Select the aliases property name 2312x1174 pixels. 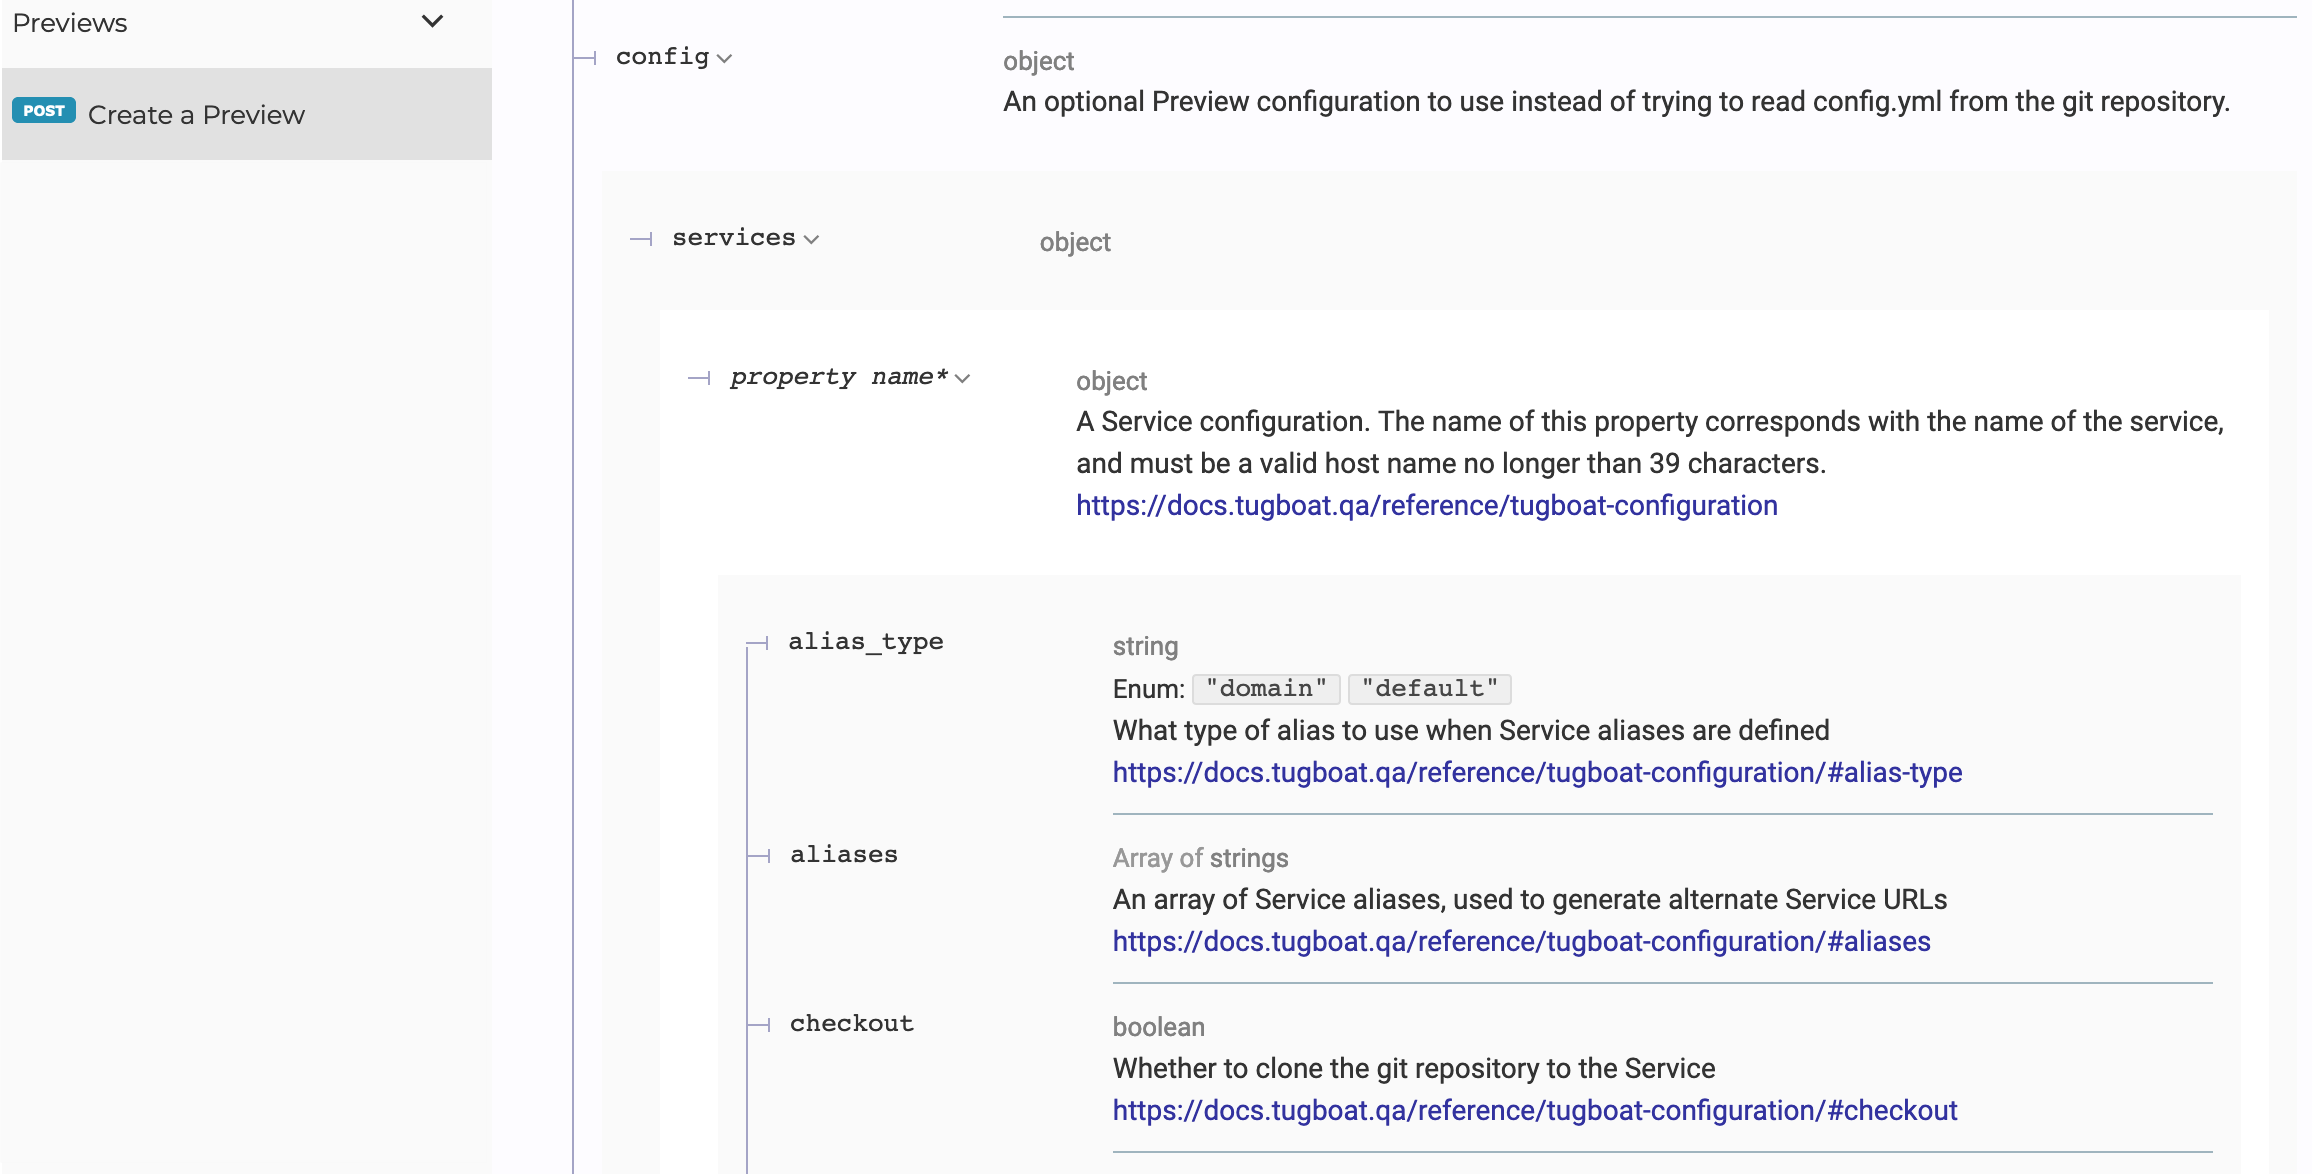[843, 855]
